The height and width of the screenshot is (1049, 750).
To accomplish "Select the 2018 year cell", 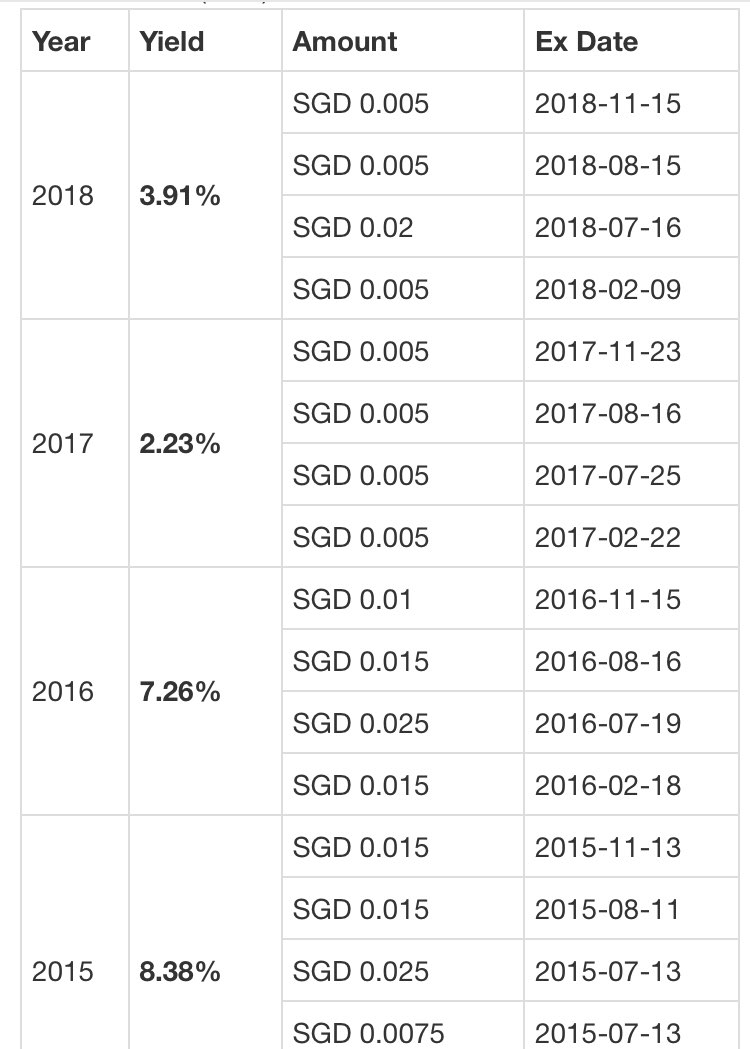I will (x=62, y=196).
